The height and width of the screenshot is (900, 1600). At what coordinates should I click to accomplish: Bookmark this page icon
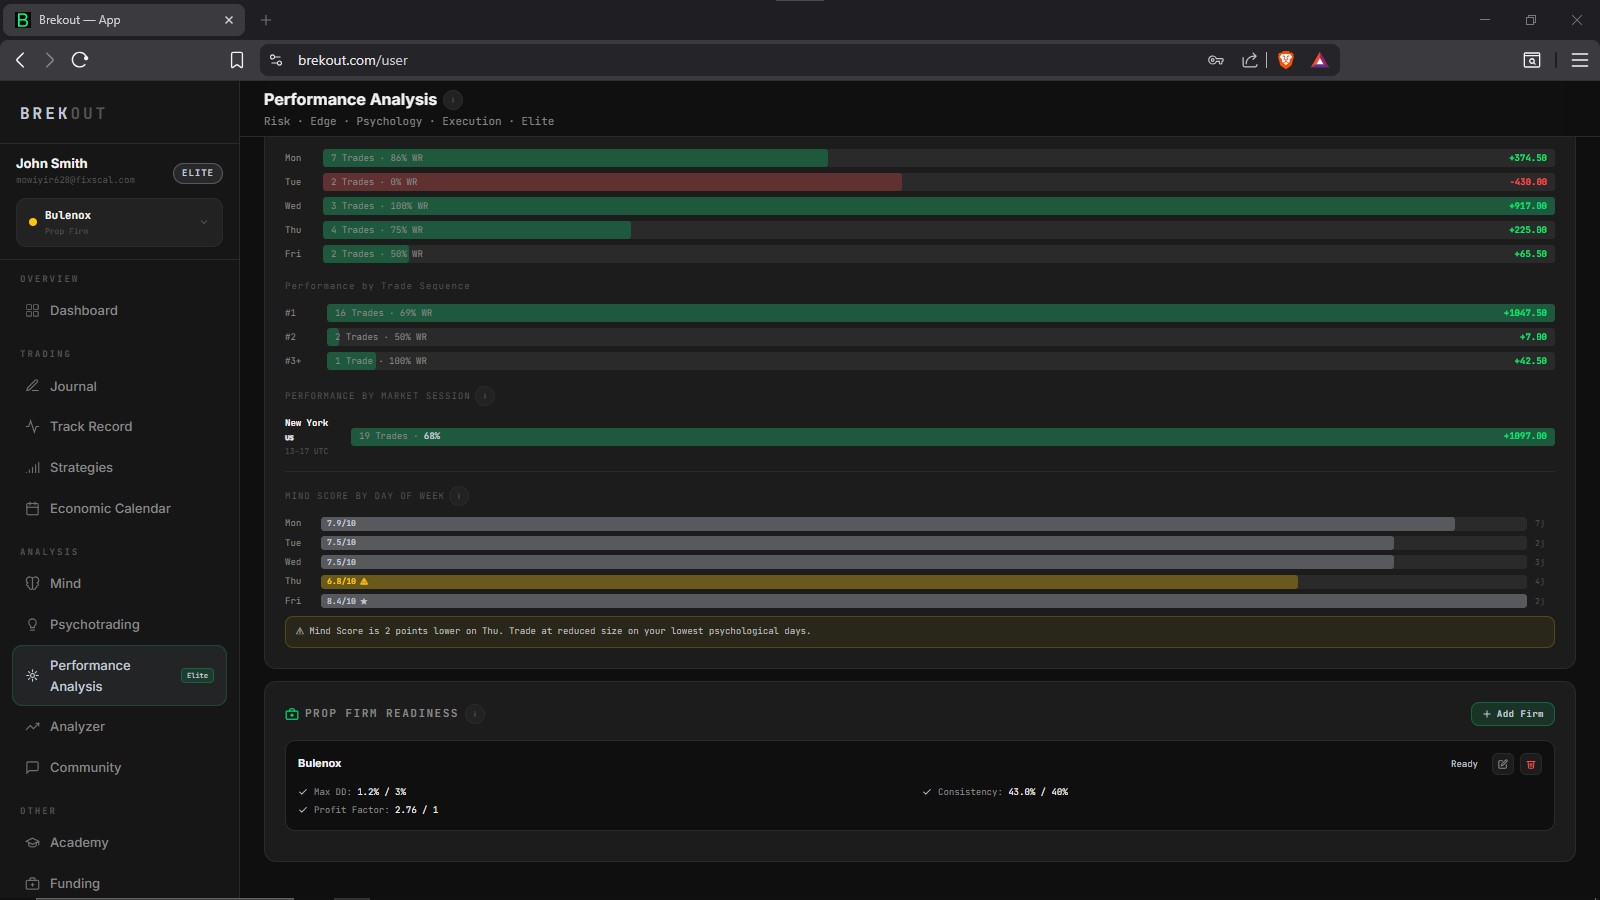(237, 60)
